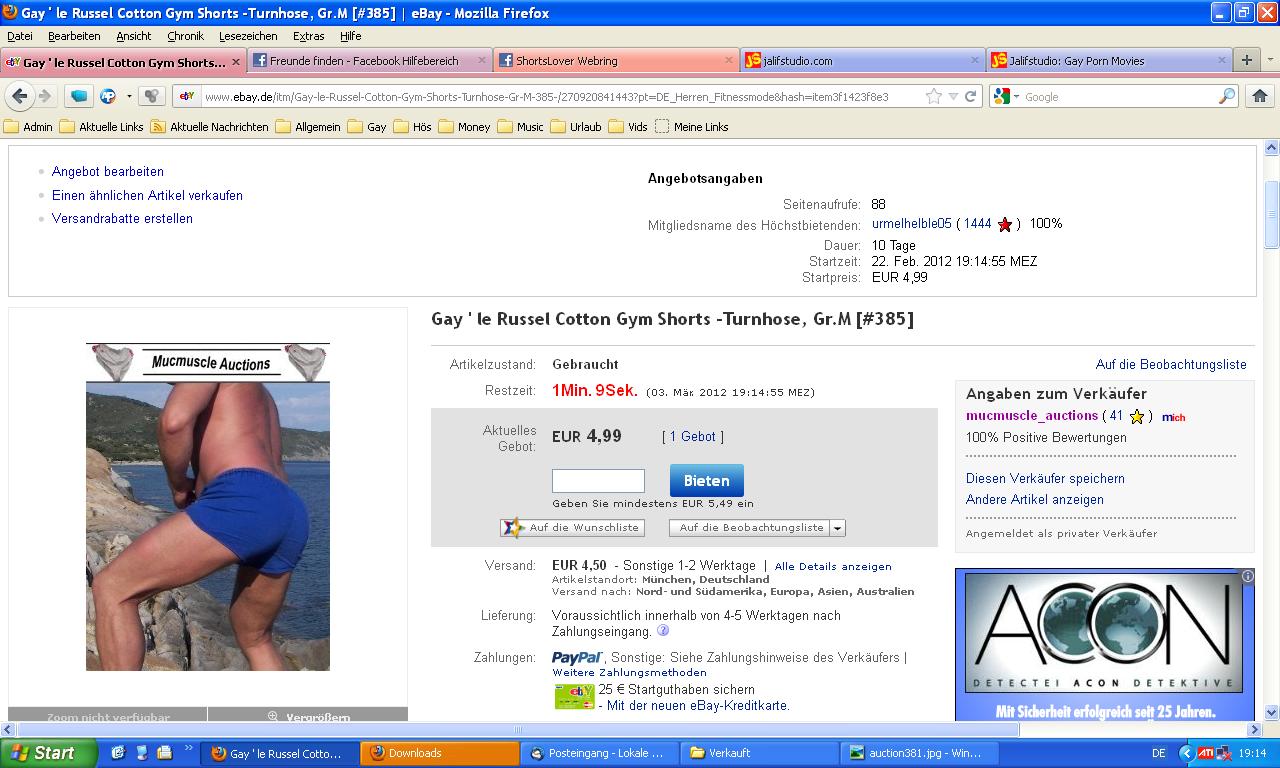Close the ShortsLover Webring tab
This screenshot has height=768, width=1280.
click(728, 61)
